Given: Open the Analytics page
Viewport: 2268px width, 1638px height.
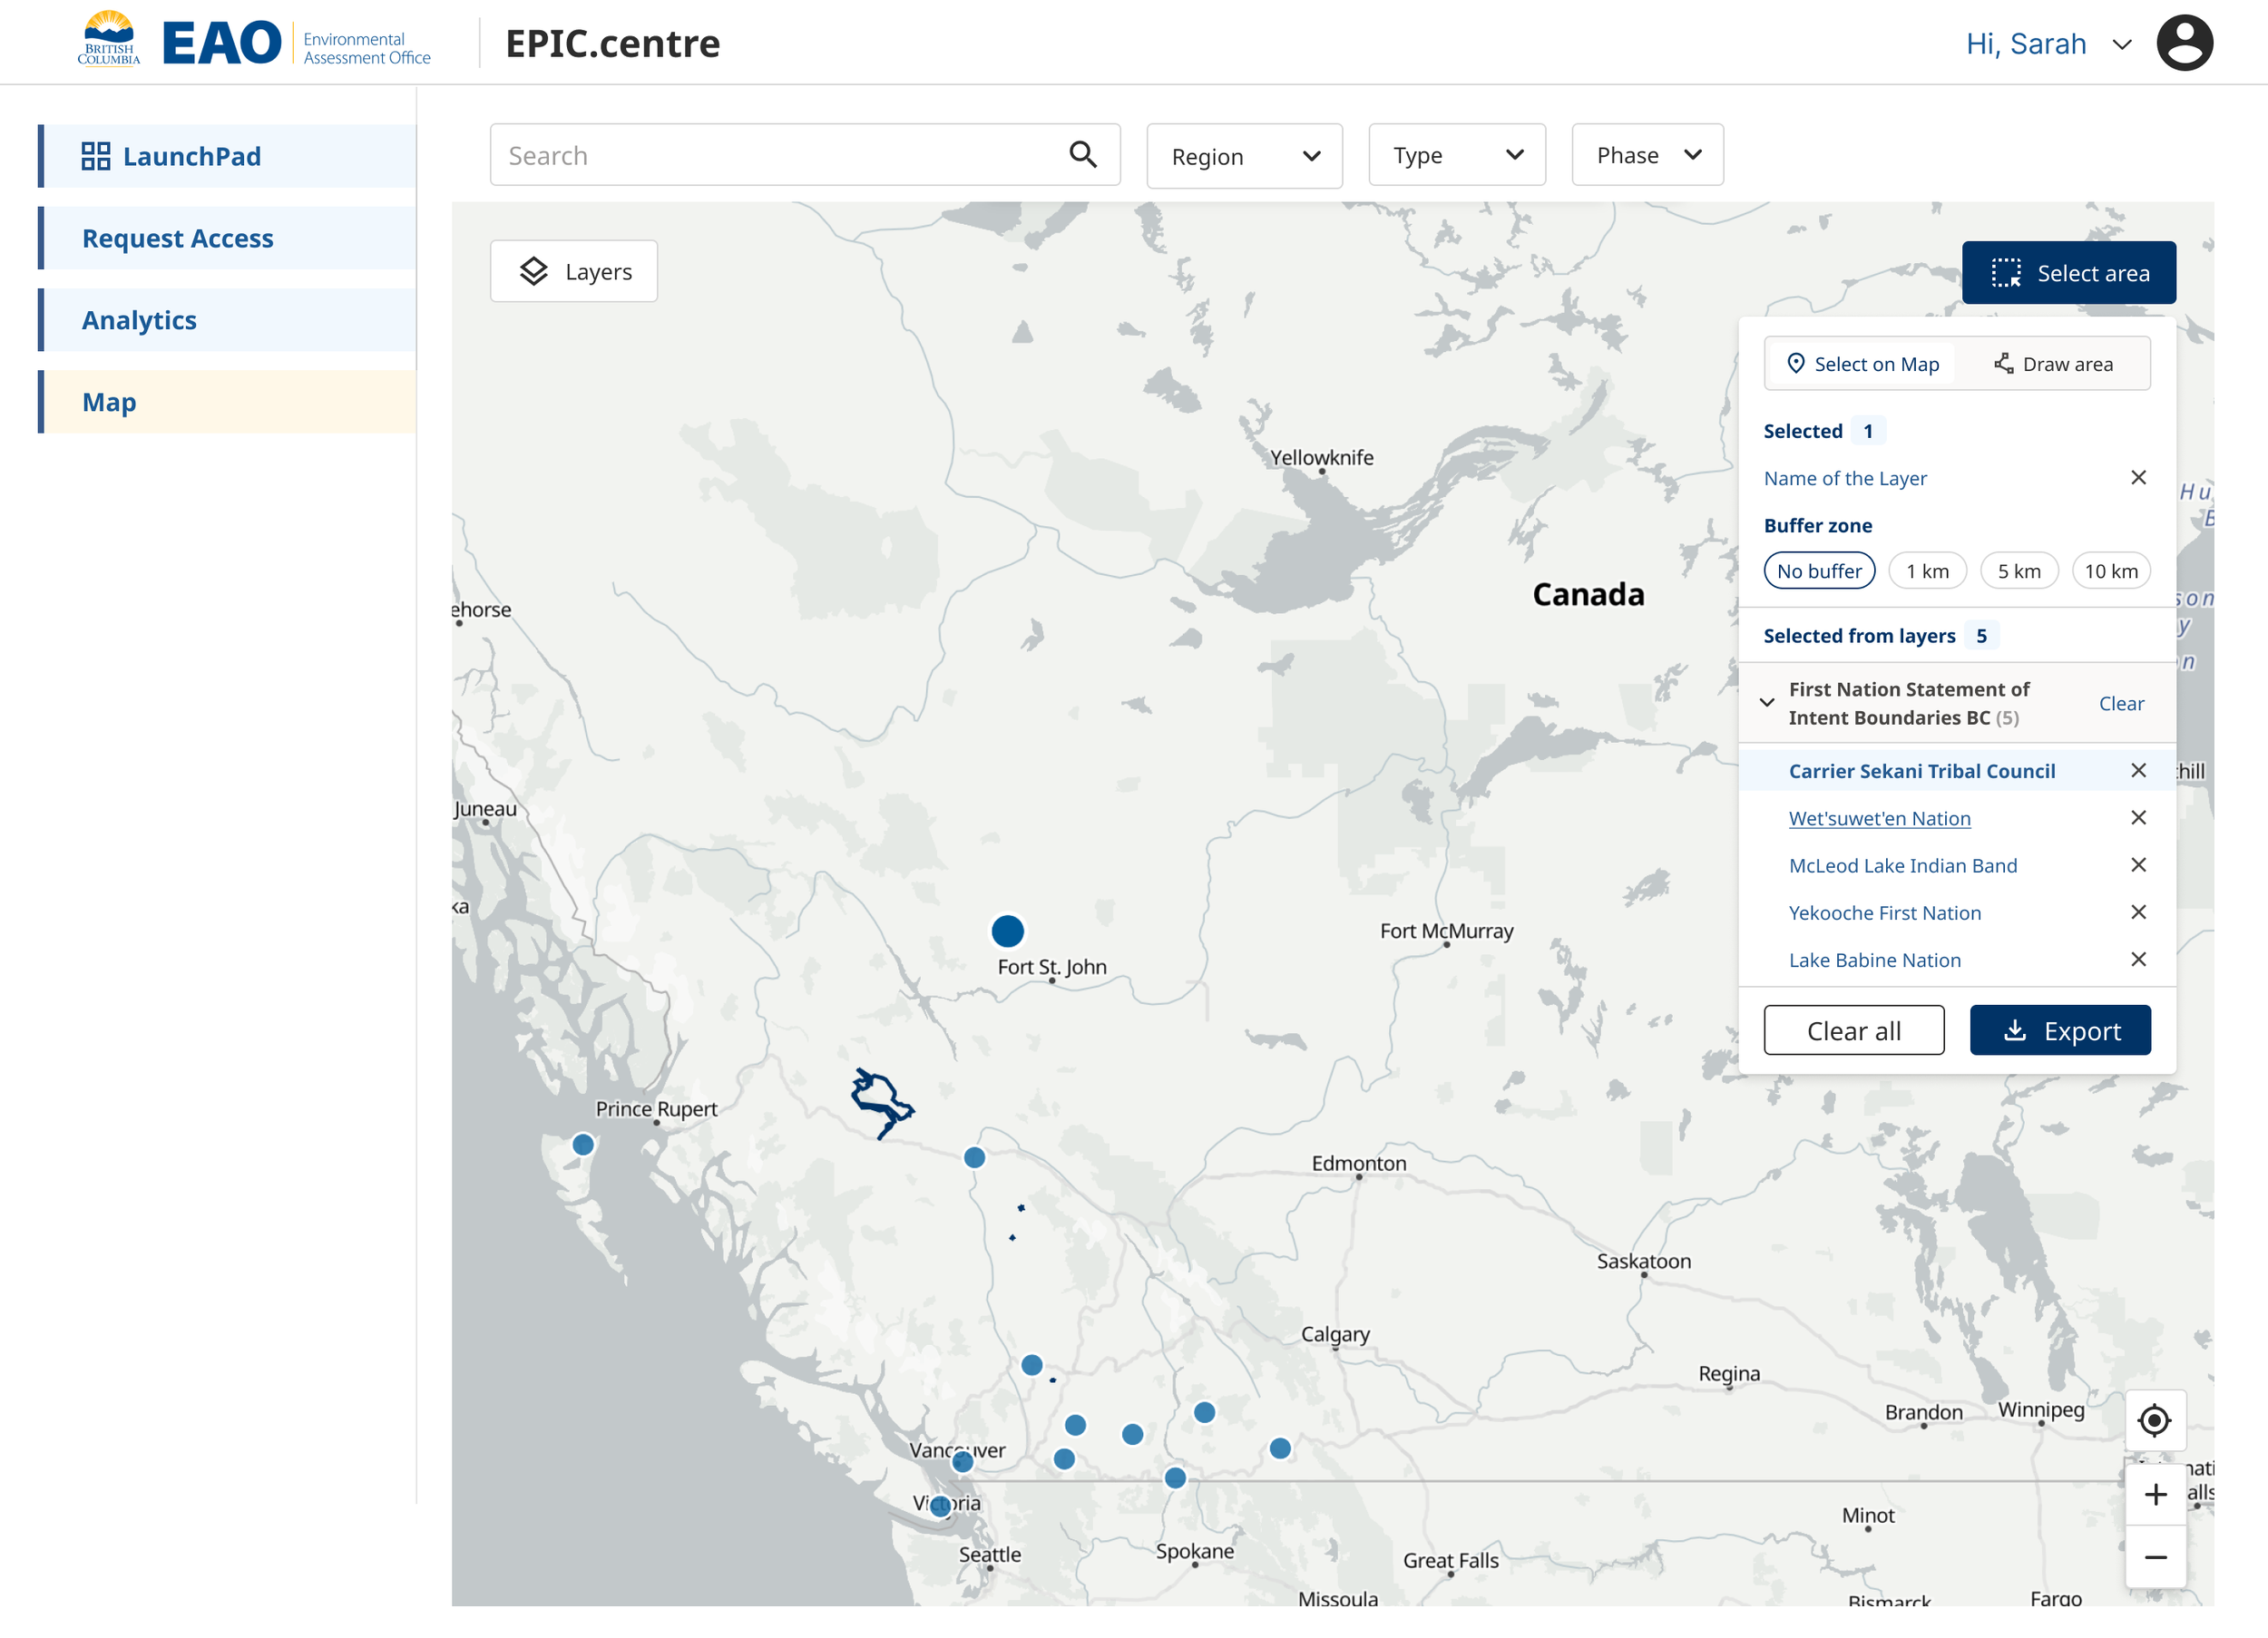Looking at the screenshot, I should 227,320.
